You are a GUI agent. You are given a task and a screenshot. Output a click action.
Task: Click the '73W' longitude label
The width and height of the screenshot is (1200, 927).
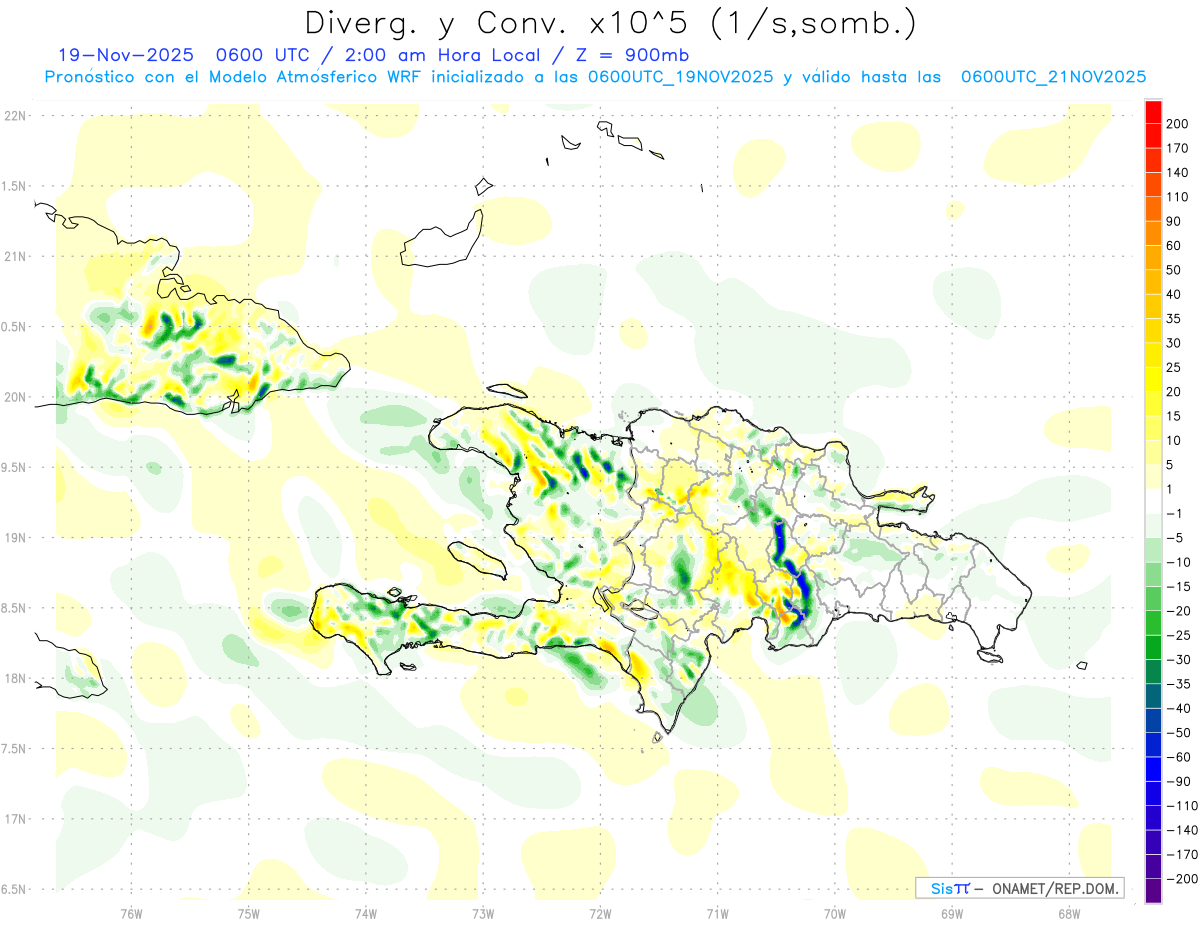483,913
